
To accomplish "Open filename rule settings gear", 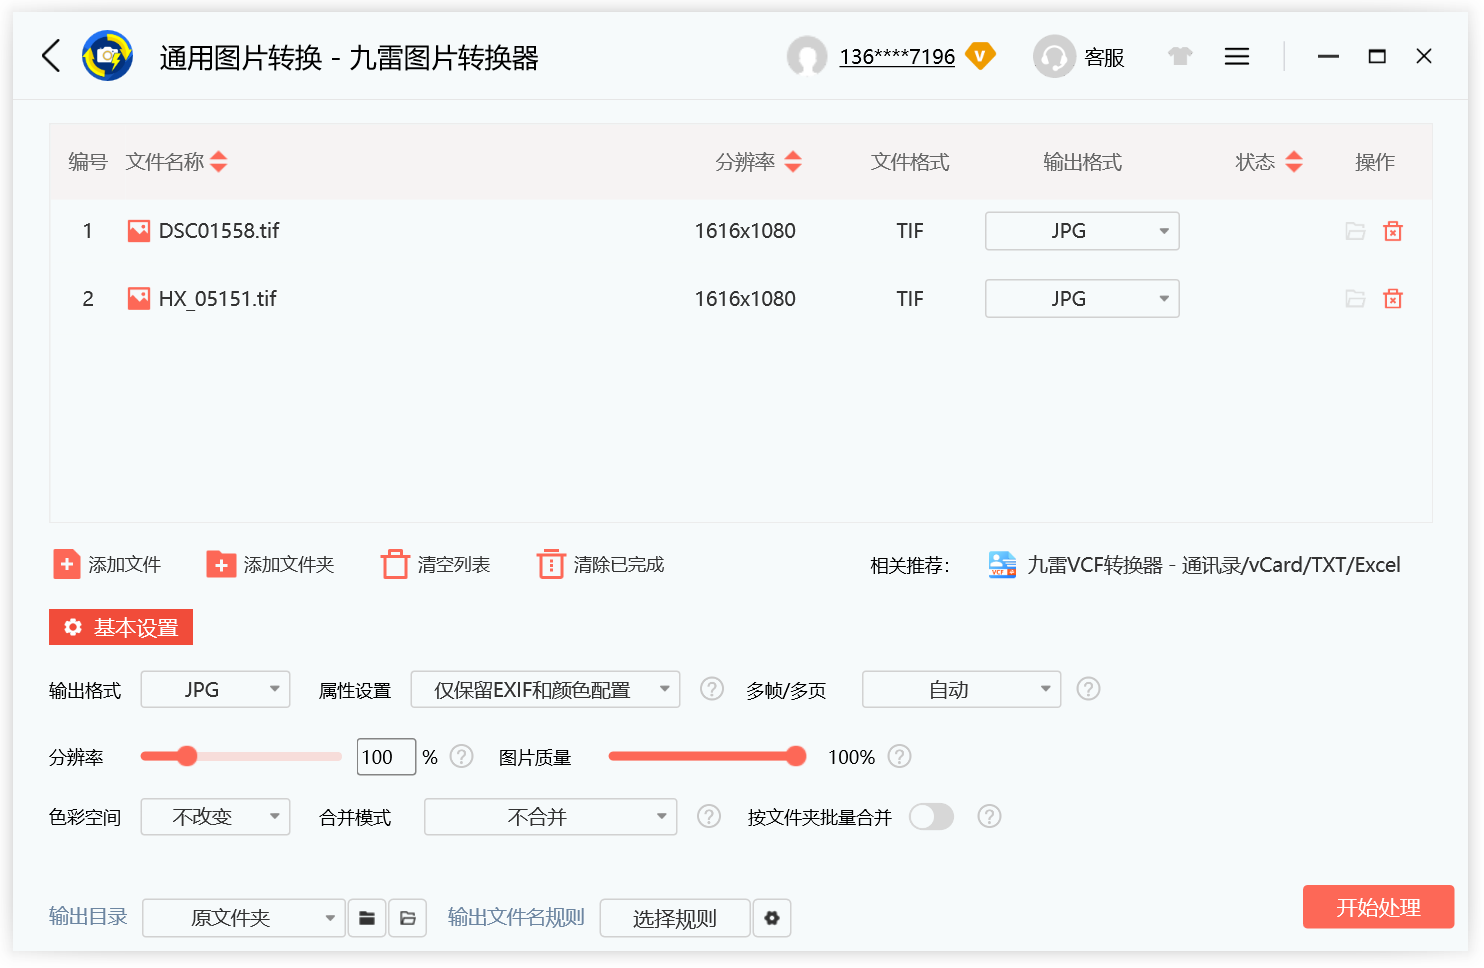I will (x=772, y=918).
